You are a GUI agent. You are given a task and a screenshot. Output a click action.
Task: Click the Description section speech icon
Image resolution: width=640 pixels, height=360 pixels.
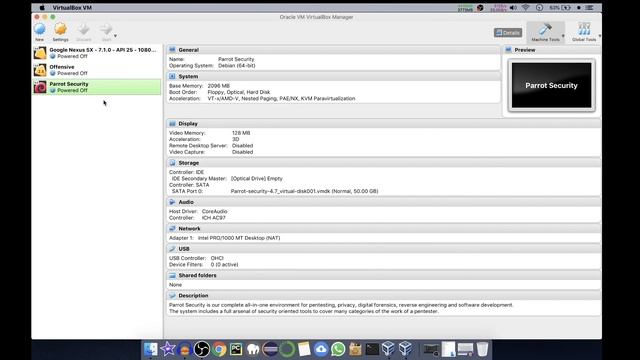[172, 296]
